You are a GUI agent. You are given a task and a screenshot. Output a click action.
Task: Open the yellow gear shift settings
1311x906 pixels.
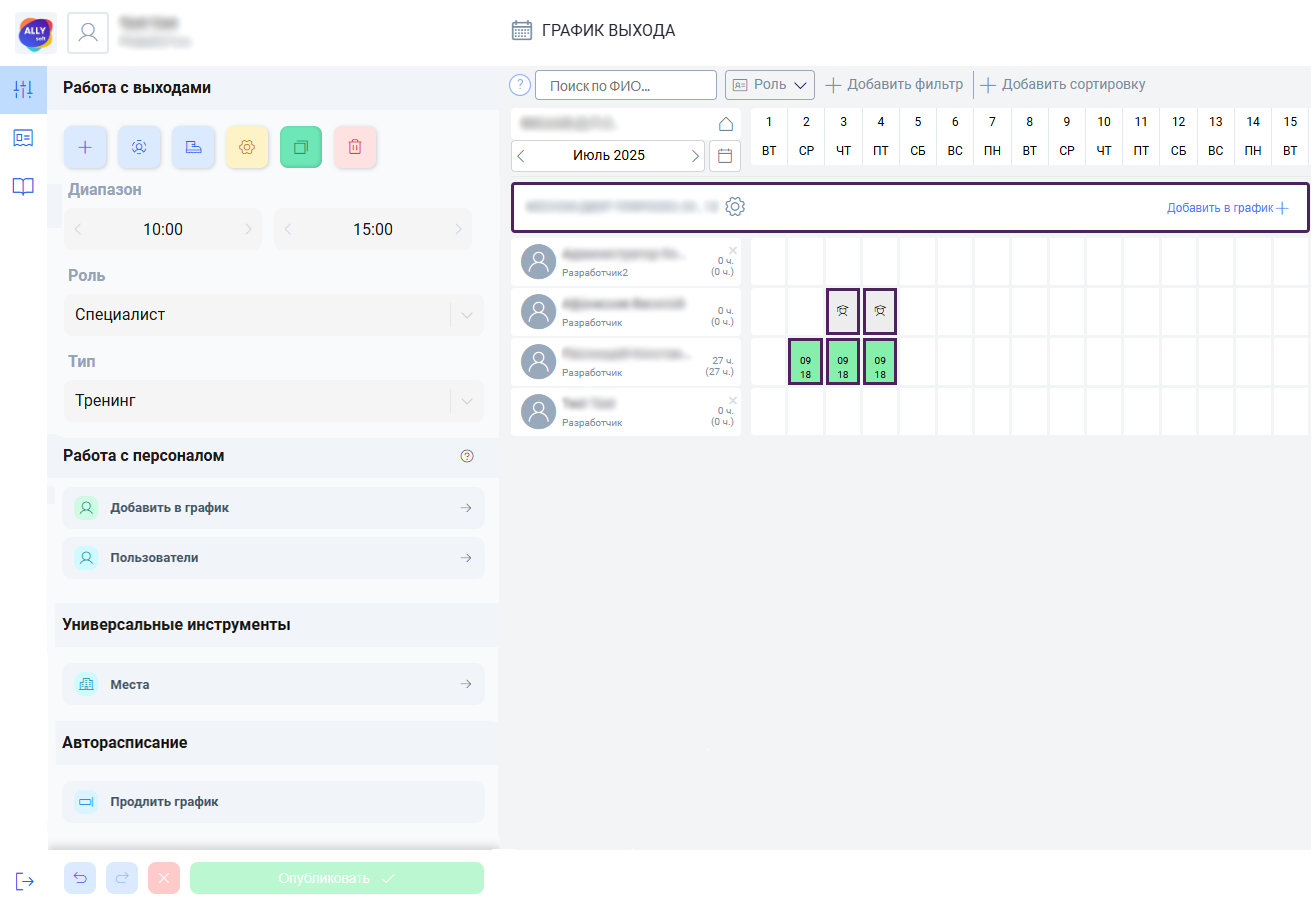pyautogui.click(x=247, y=147)
